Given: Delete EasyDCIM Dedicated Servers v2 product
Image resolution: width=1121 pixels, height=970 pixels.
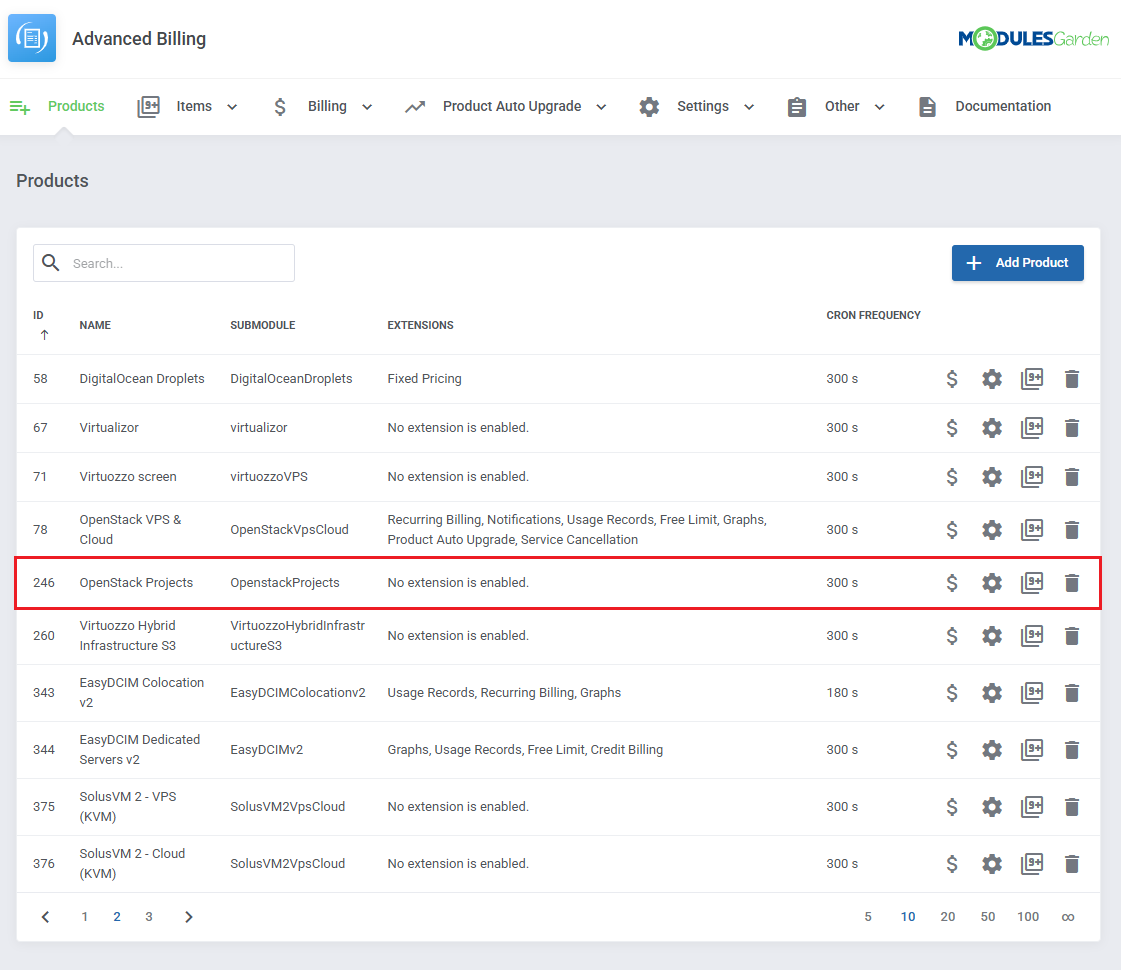Looking at the screenshot, I should (1072, 750).
